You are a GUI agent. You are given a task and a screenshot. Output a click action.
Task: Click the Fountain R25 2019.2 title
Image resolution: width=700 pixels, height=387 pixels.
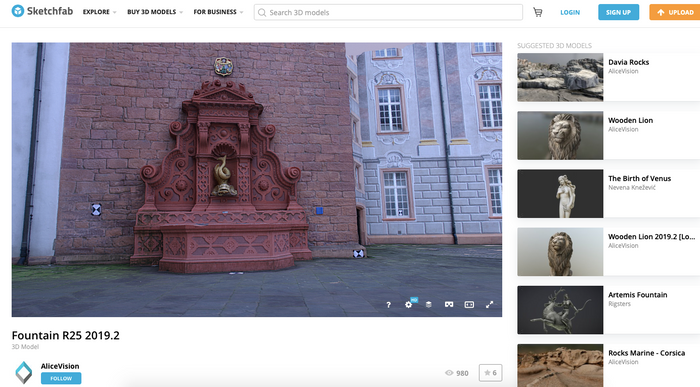[x=66, y=335]
